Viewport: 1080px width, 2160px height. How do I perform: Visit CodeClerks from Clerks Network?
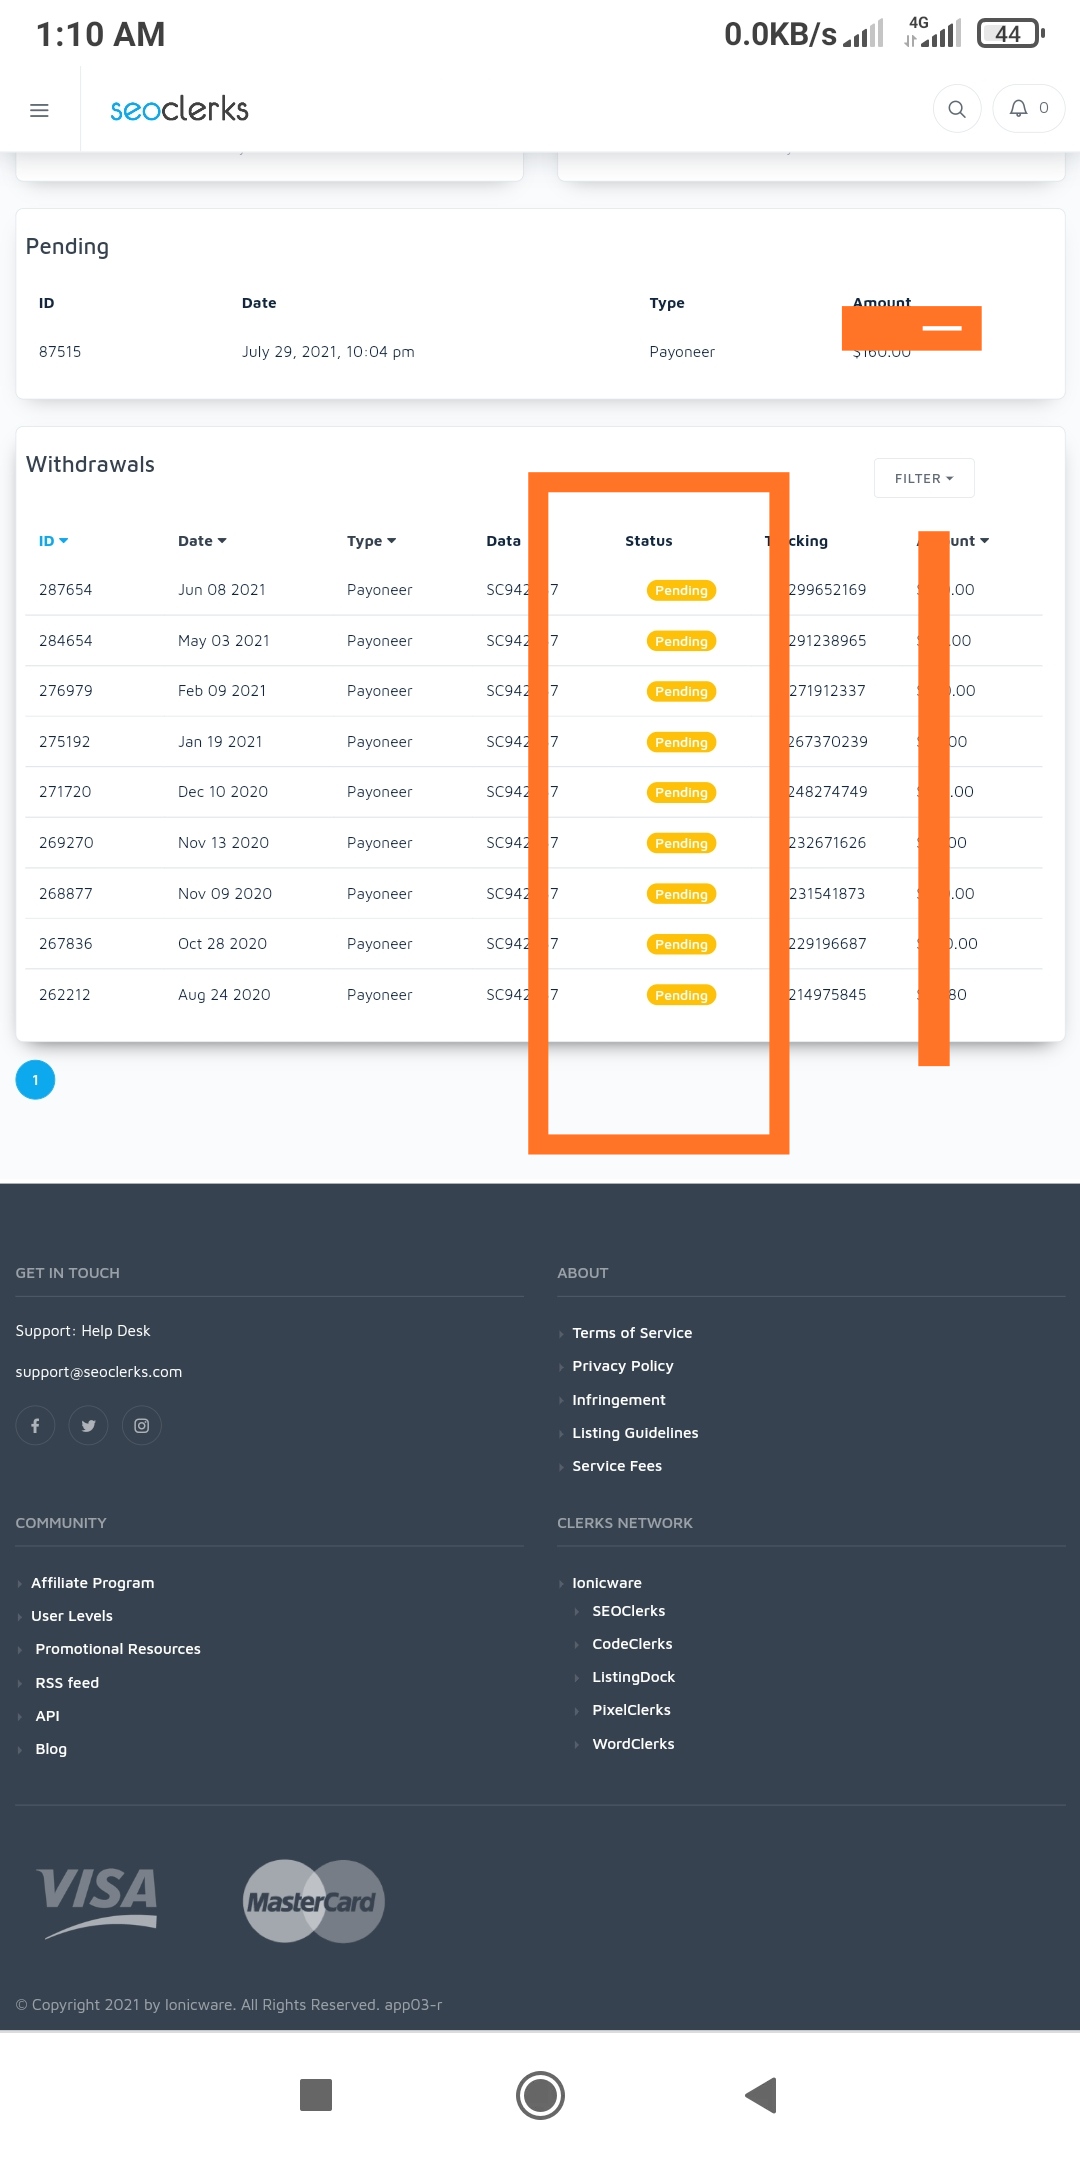pyautogui.click(x=632, y=1644)
